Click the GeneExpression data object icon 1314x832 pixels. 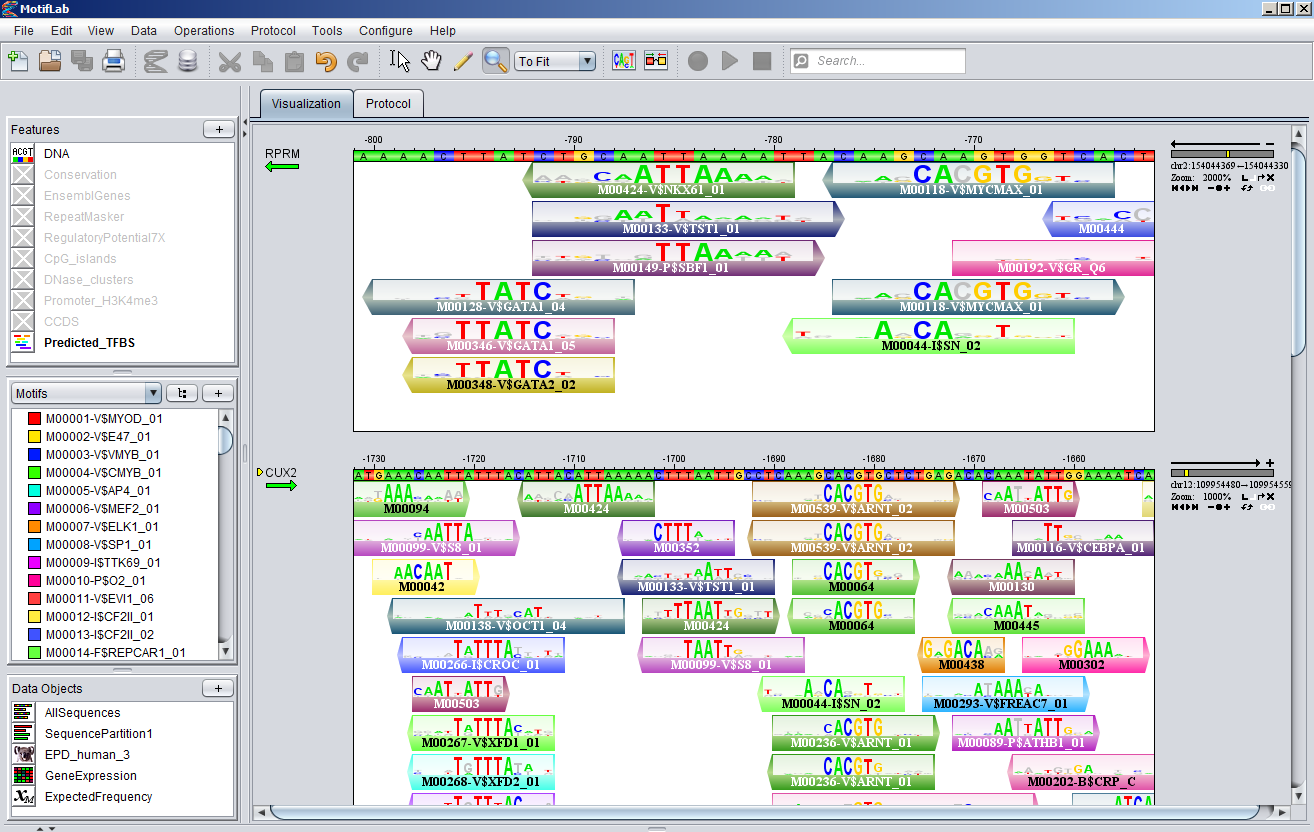coord(23,775)
